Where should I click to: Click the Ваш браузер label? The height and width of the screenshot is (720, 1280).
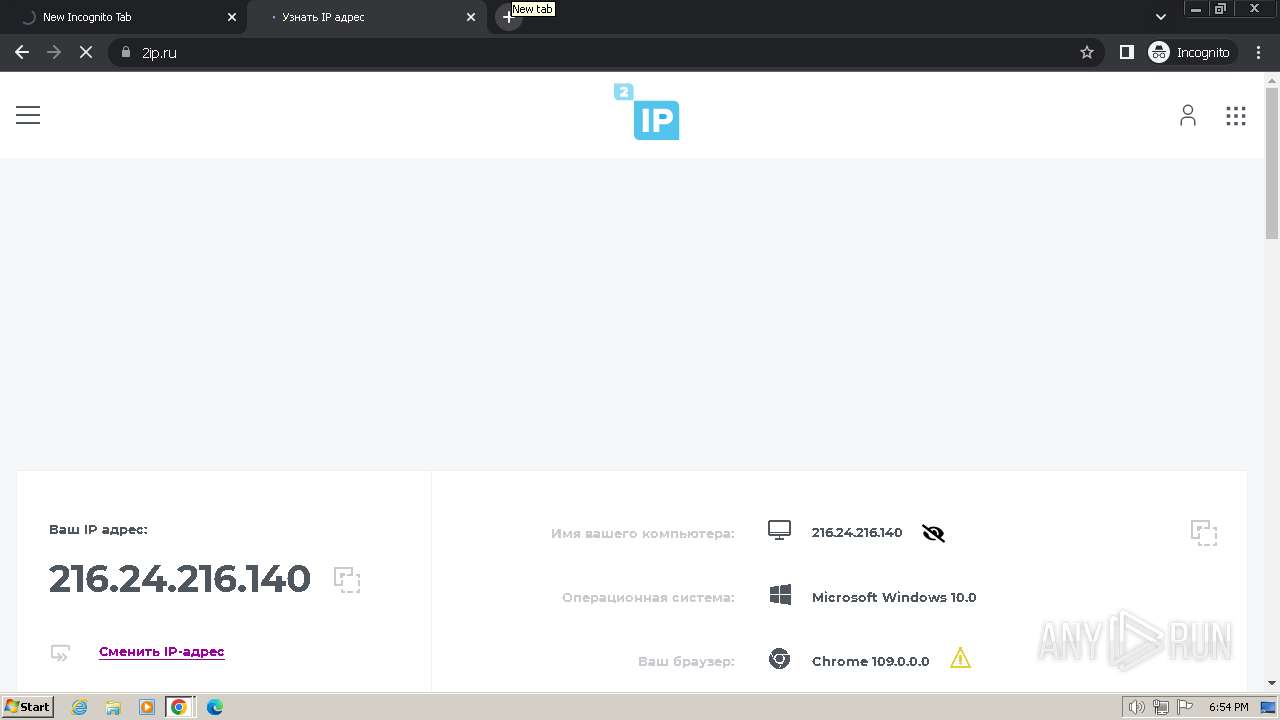pyautogui.click(x=686, y=661)
